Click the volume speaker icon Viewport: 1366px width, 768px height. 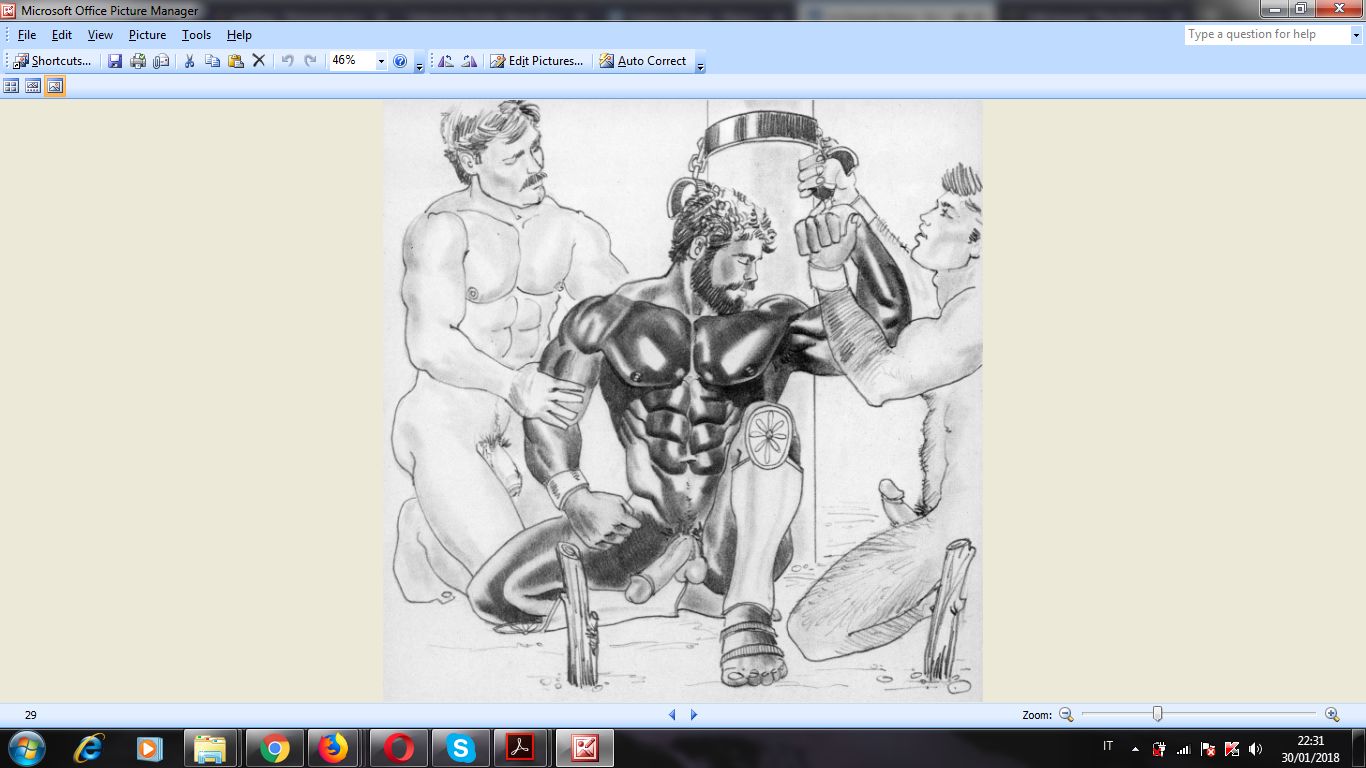point(1256,748)
